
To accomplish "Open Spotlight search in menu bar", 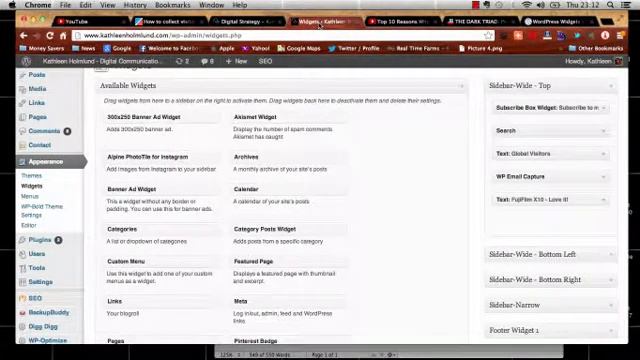I will tap(610, 5).
